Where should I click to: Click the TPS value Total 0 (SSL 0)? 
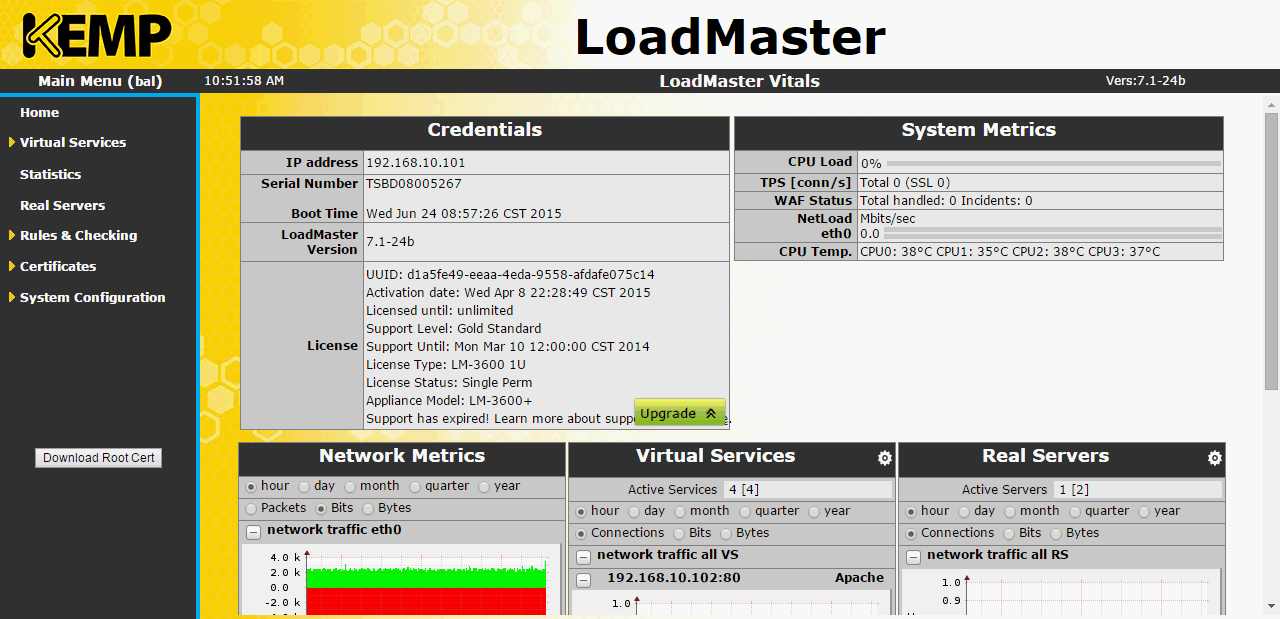click(905, 183)
